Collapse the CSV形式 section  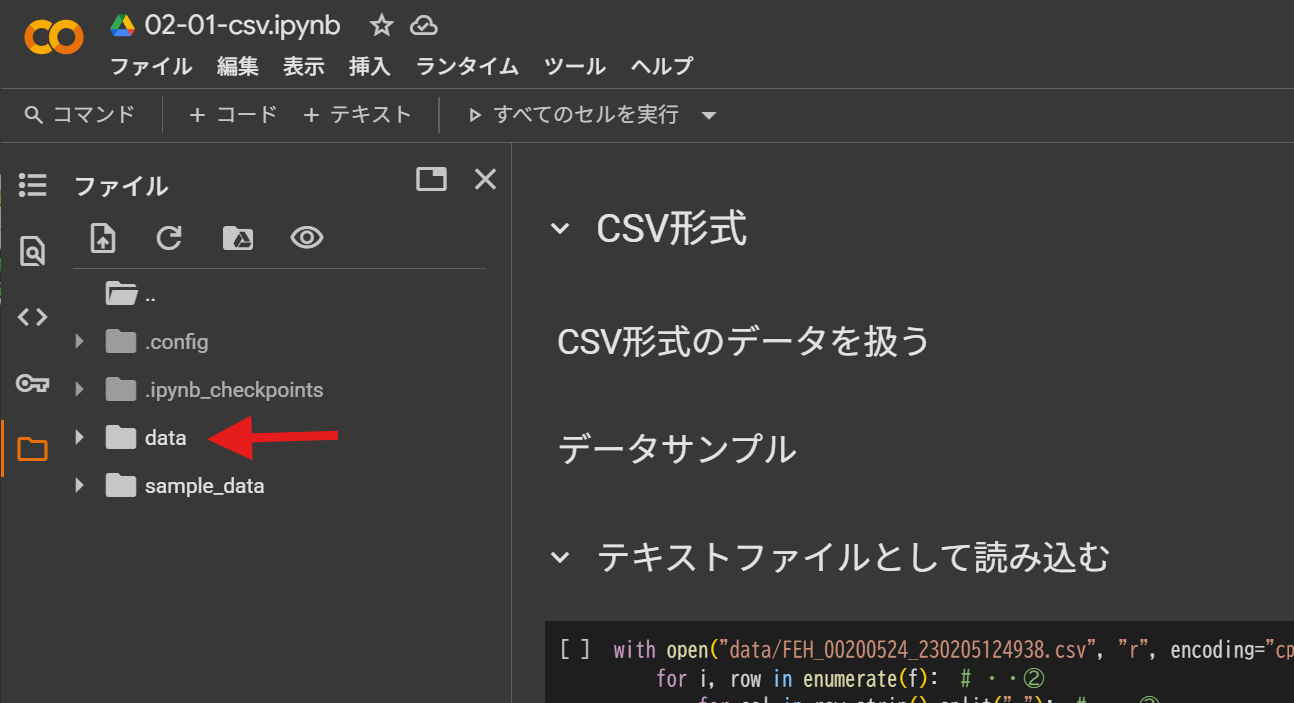click(x=560, y=229)
